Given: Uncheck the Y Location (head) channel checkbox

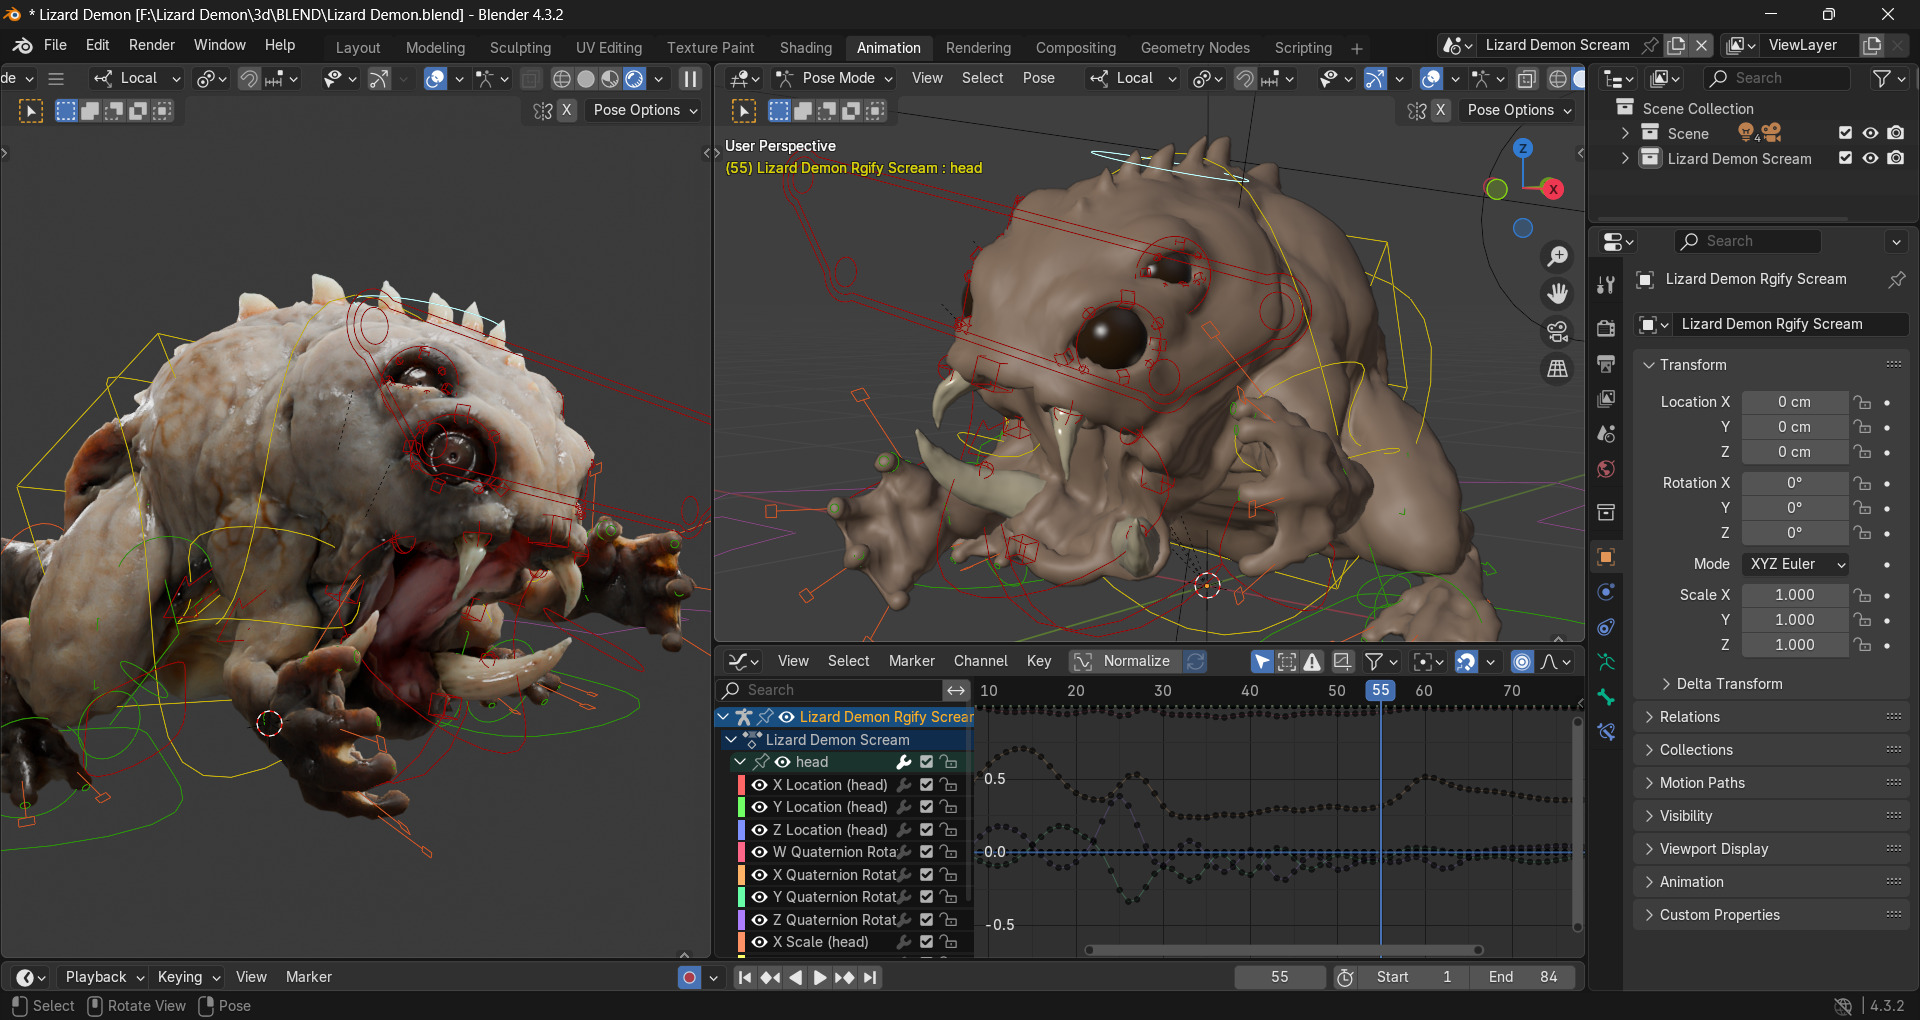Looking at the screenshot, I should 927,807.
